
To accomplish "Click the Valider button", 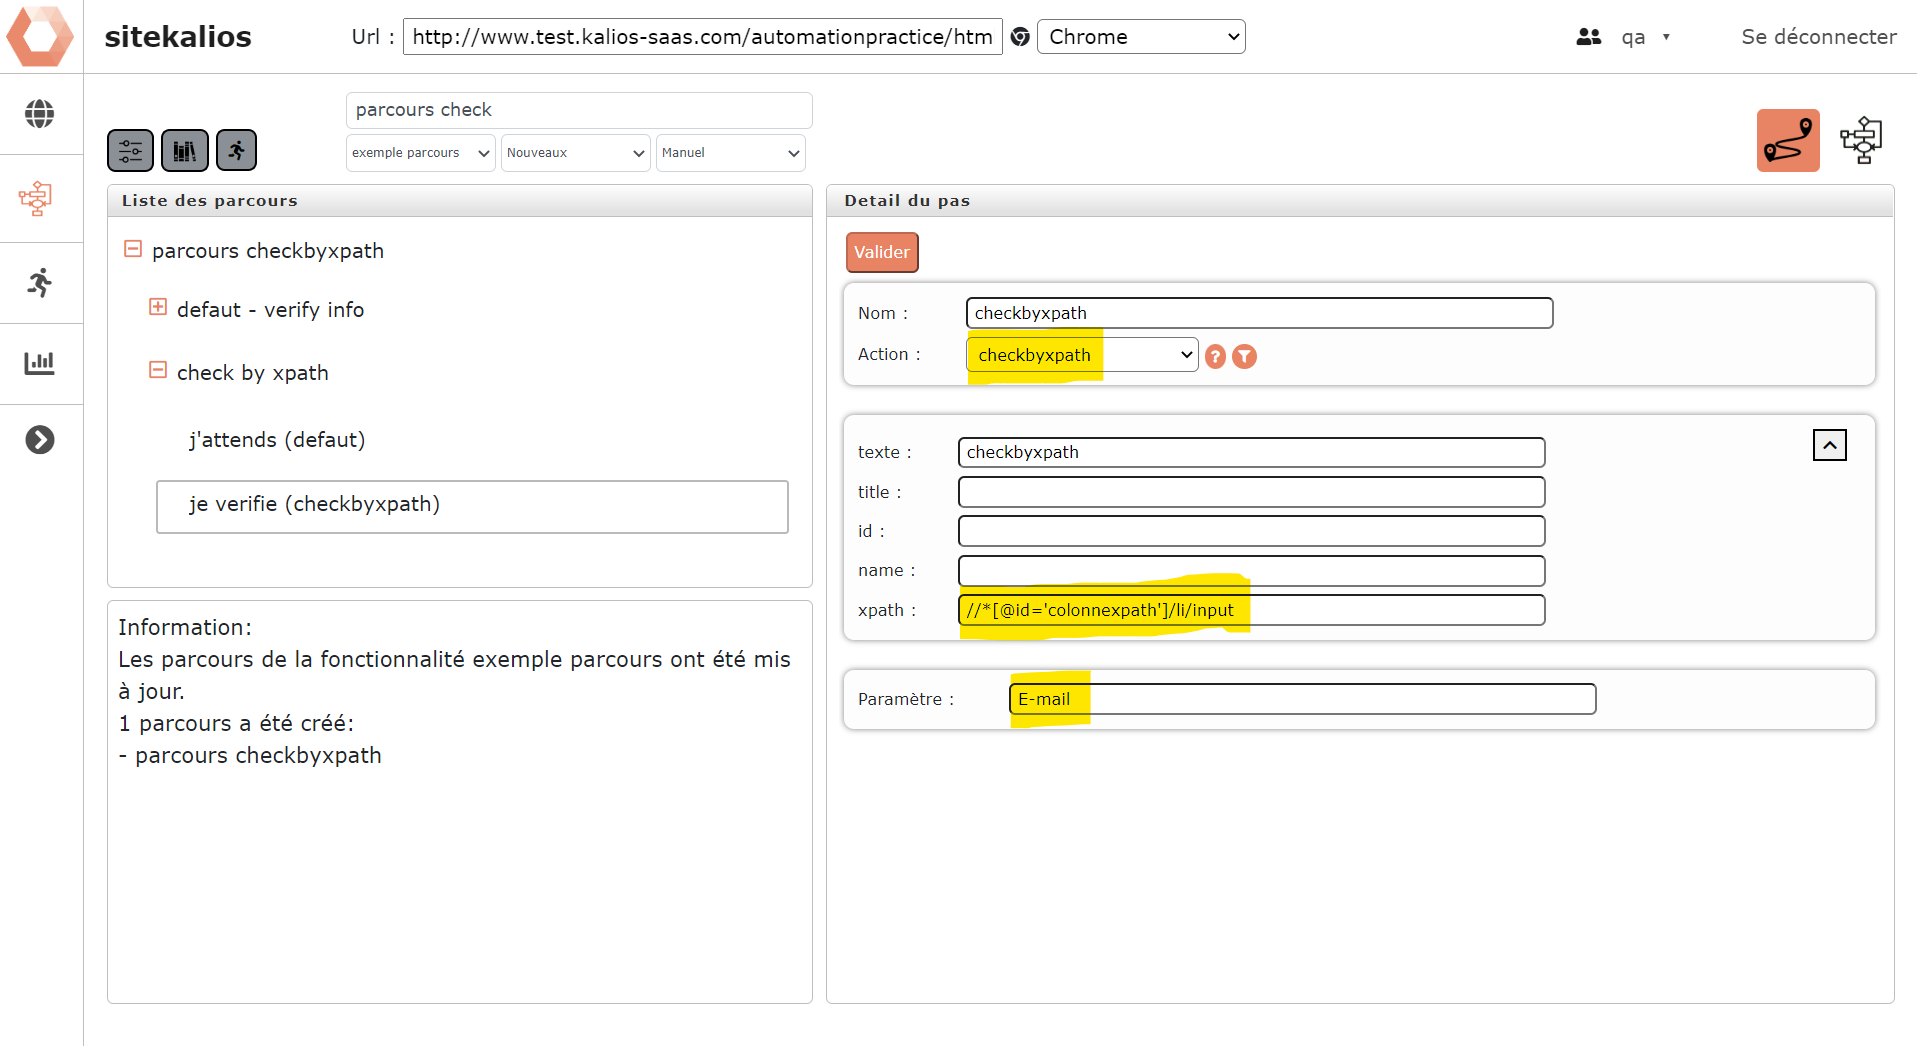I will pyautogui.click(x=881, y=252).
